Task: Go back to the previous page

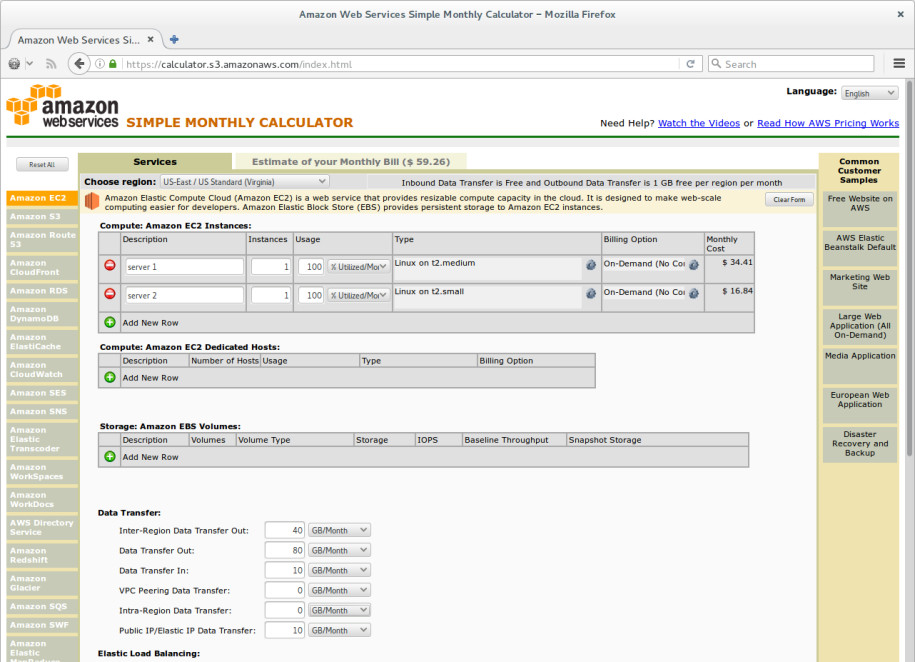Action: (x=79, y=64)
